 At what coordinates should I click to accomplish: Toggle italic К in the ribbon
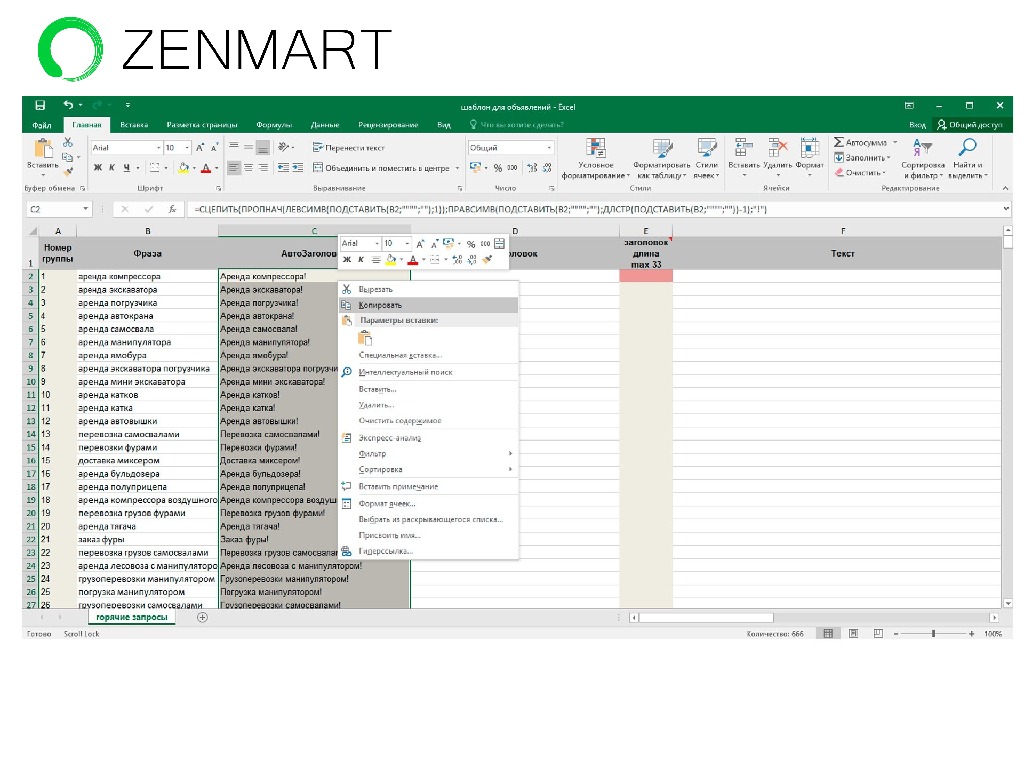pos(112,168)
